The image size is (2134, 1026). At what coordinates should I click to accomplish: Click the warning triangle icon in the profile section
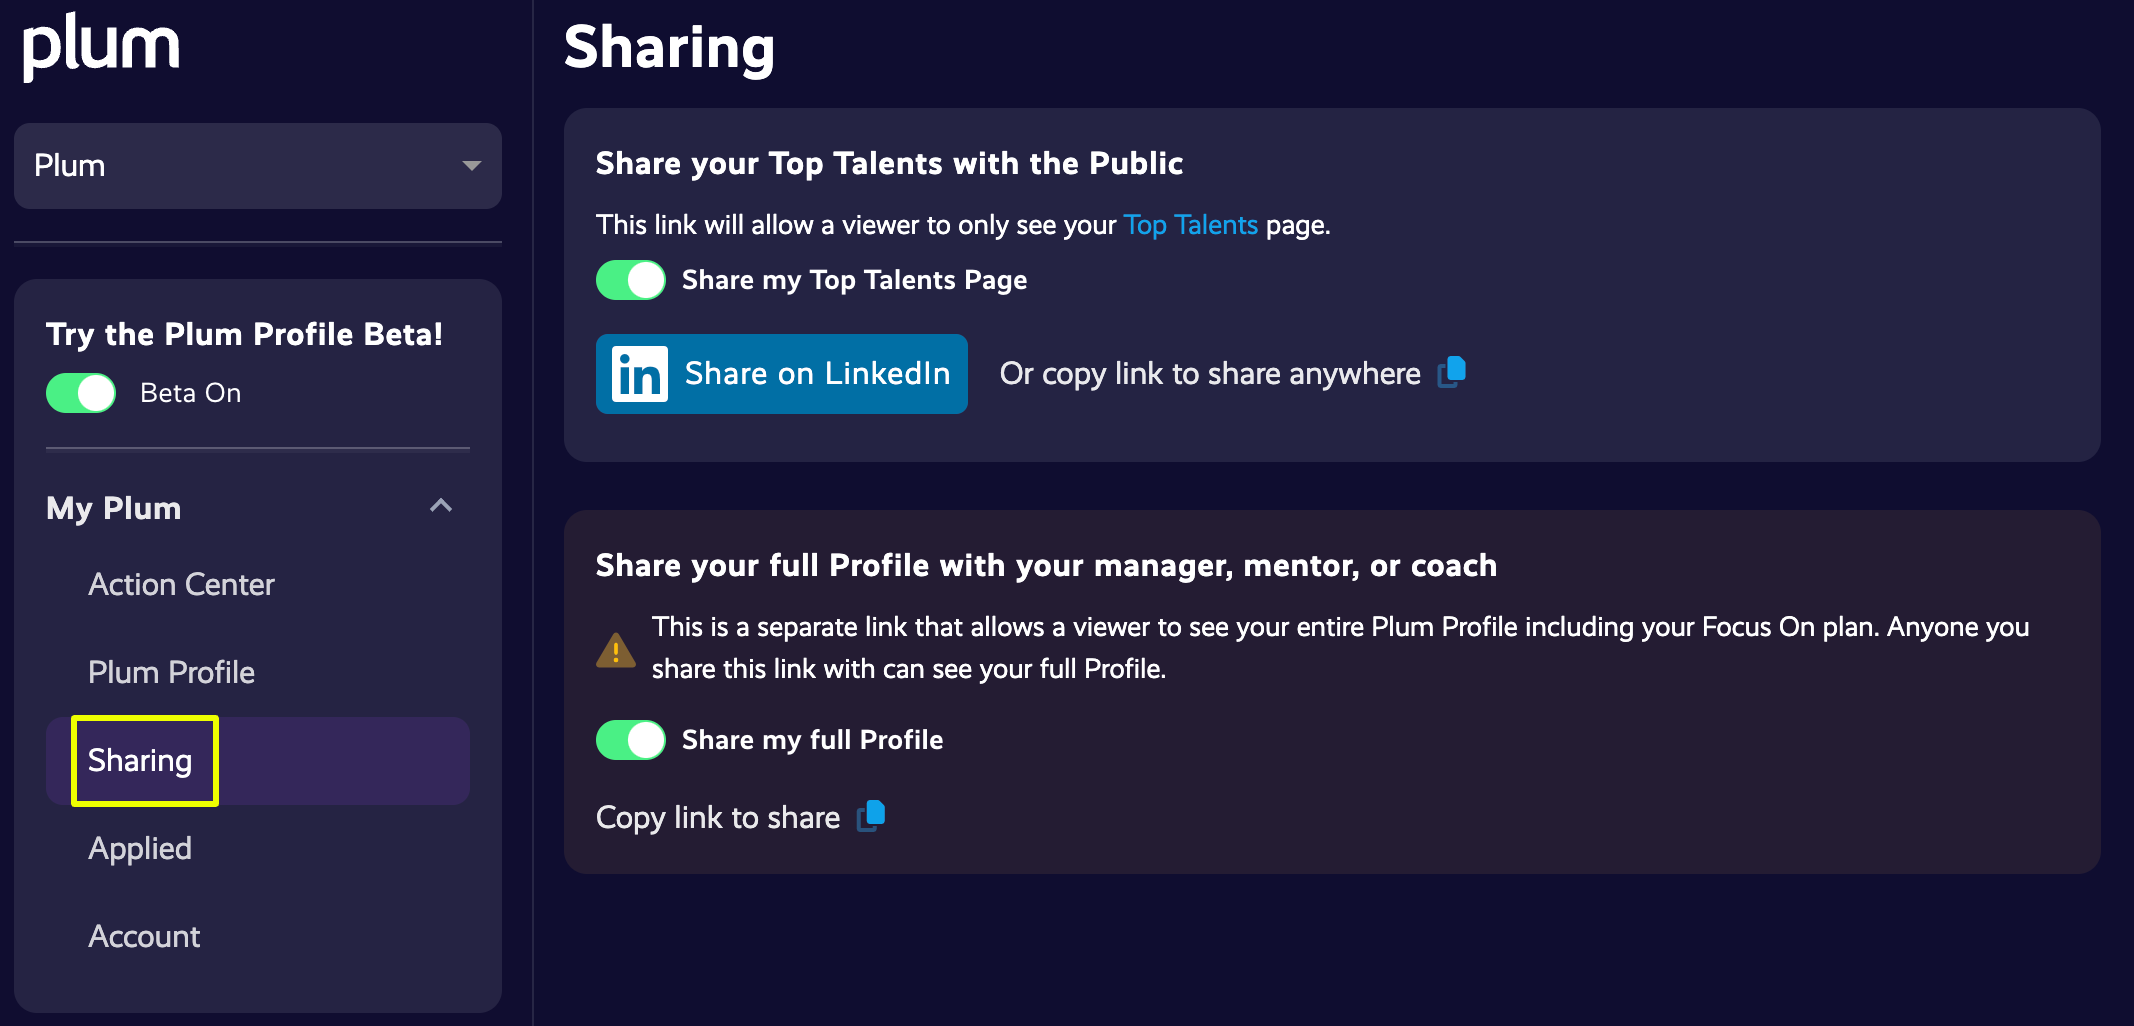(x=616, y=648)
